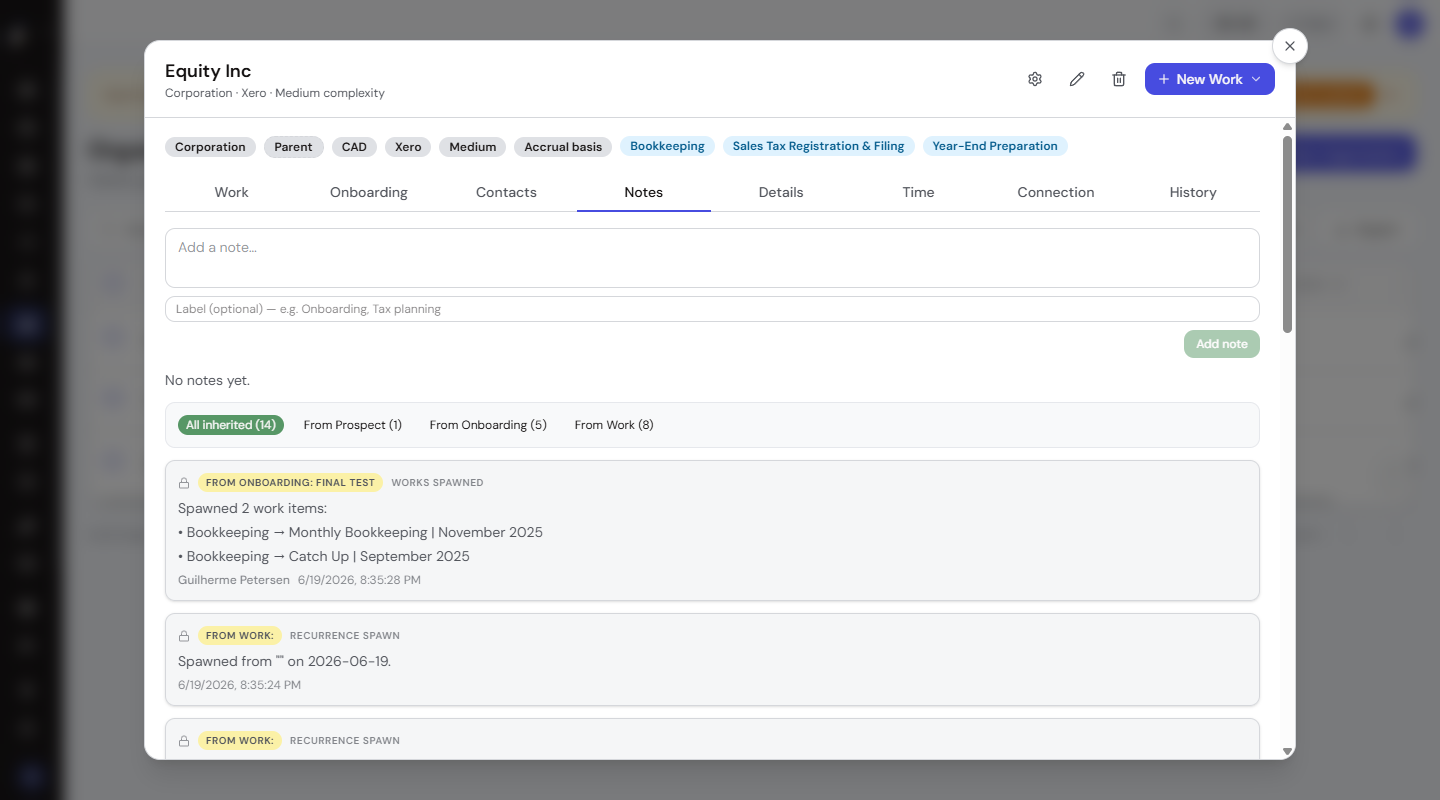Click the Year-End Preparation tag
This screenshot has height=800, width=1440.
995,146
